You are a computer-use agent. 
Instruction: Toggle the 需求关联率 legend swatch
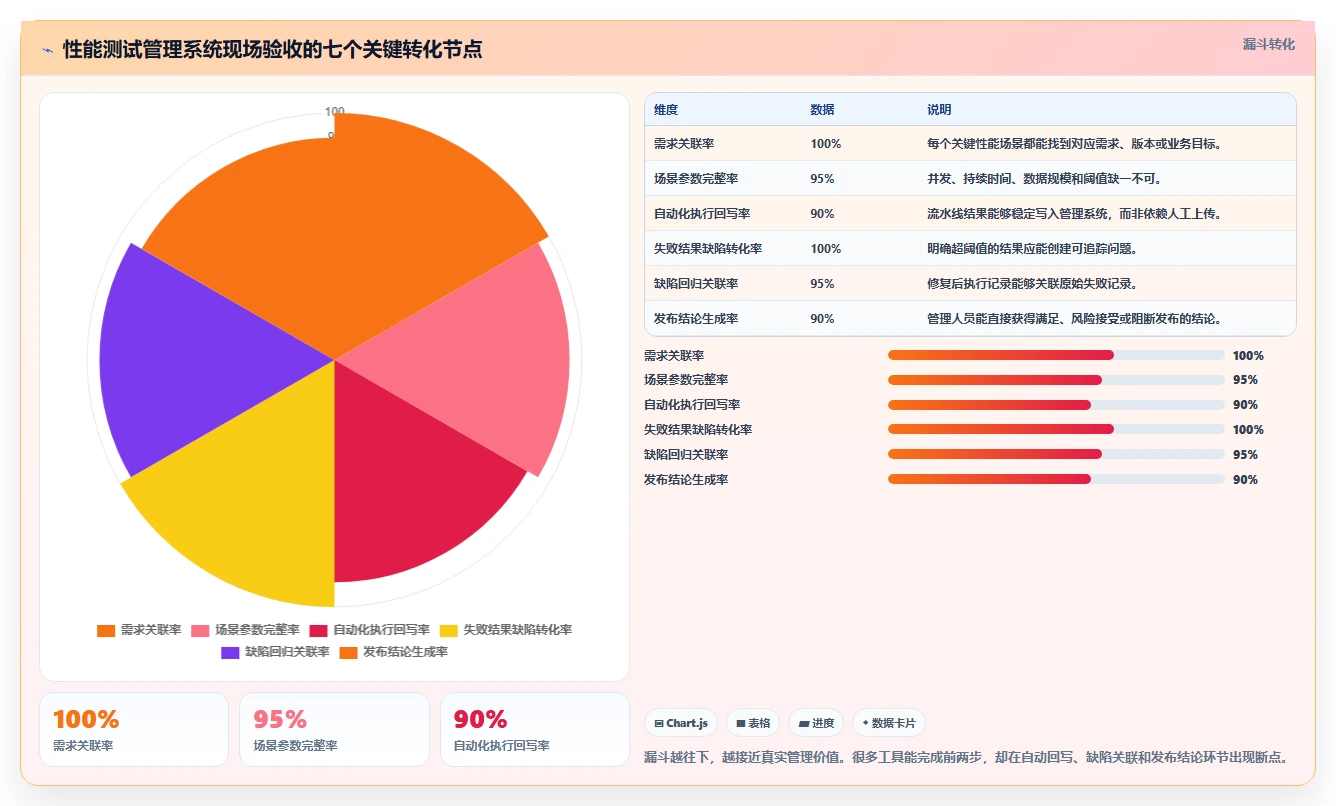coord(106,630)
